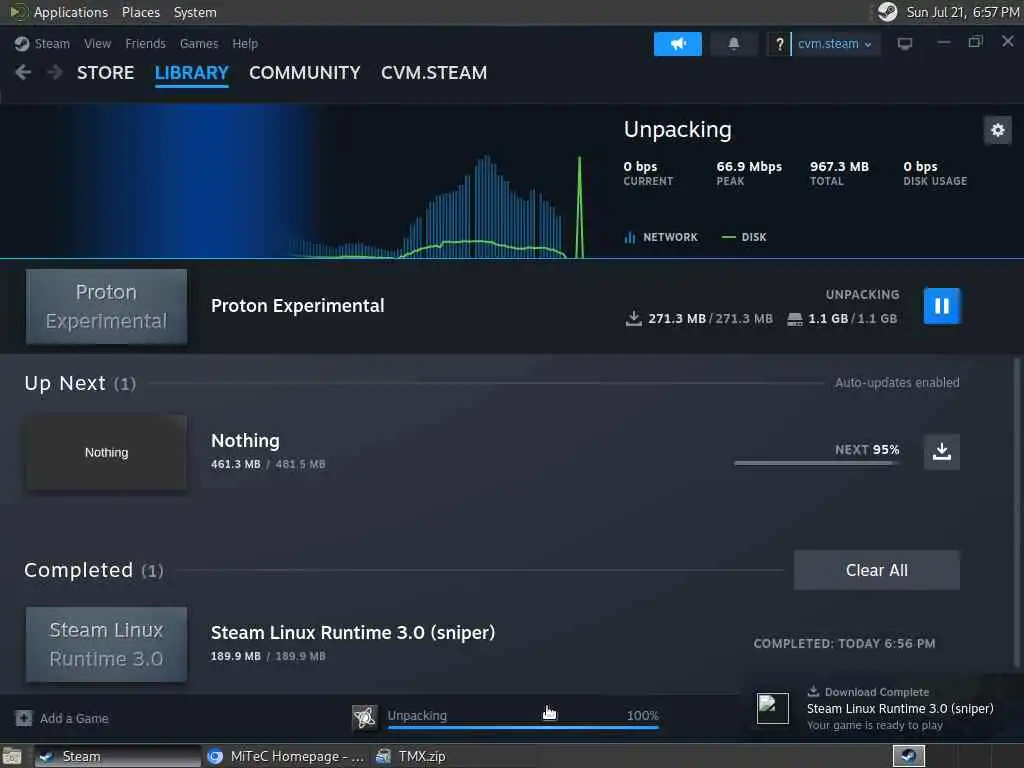Click the Steam taskbar button

[x=118, y=756]
